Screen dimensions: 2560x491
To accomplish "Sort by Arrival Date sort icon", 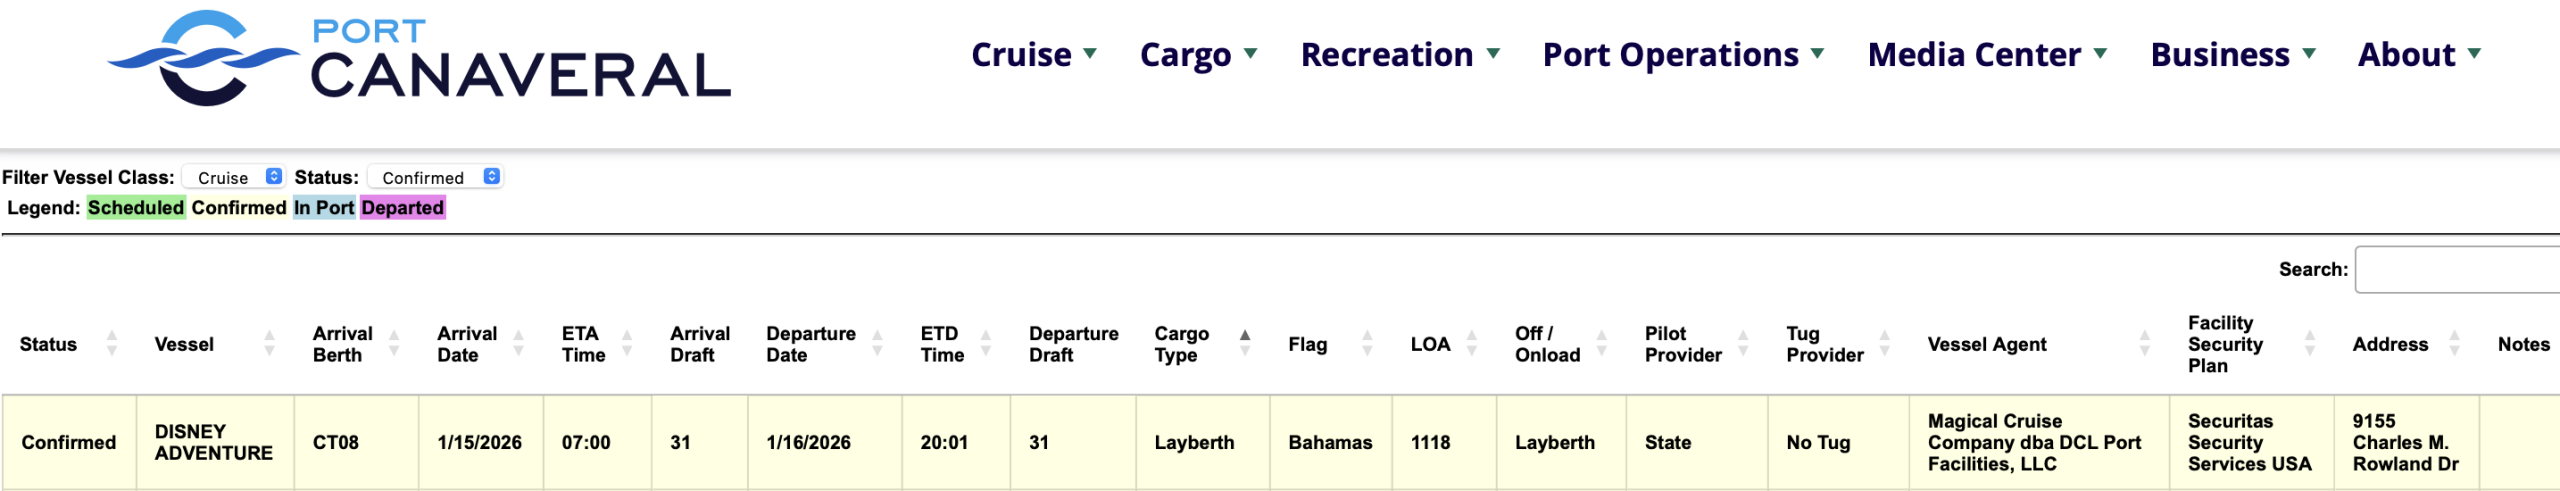I will tap(518, 344).
